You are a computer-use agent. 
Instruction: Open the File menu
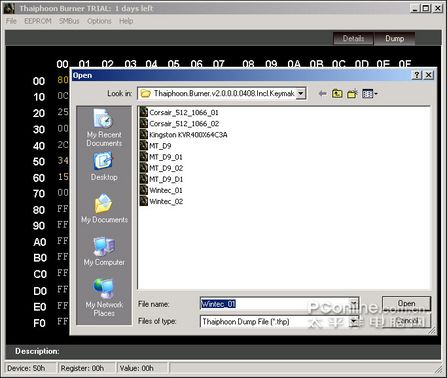pyautogui.click(x=11, y=21)
